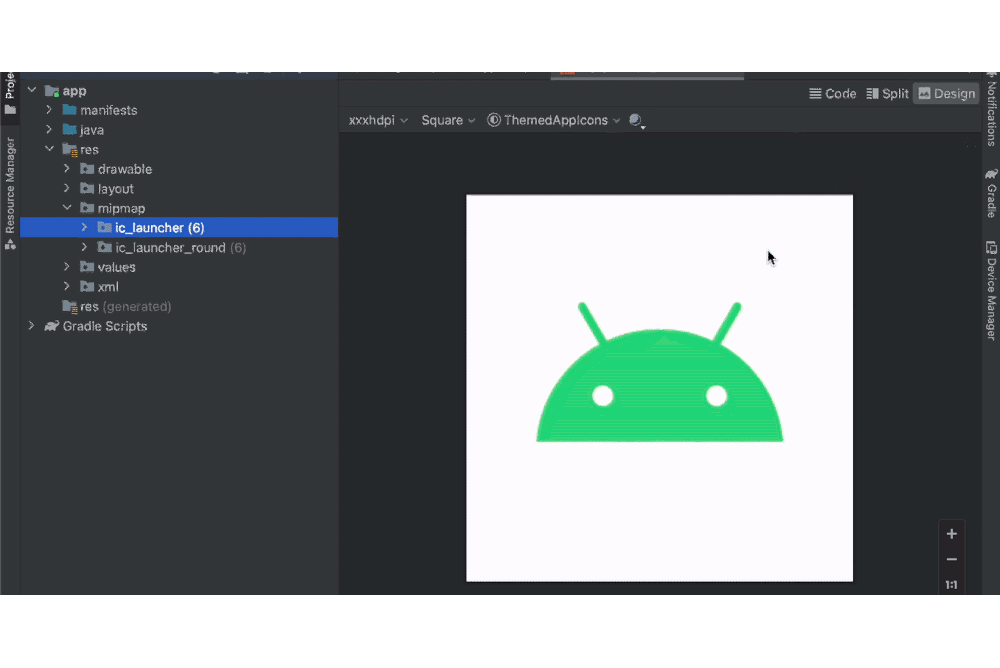Zoom in on the icon preview
Viewport: 1000px width, 668px height.
tap(951, 533)
